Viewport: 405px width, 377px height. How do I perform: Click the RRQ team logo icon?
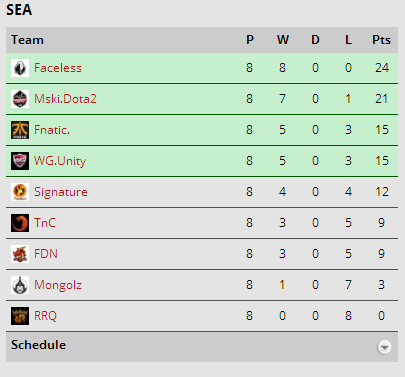[x=20, y=316]
